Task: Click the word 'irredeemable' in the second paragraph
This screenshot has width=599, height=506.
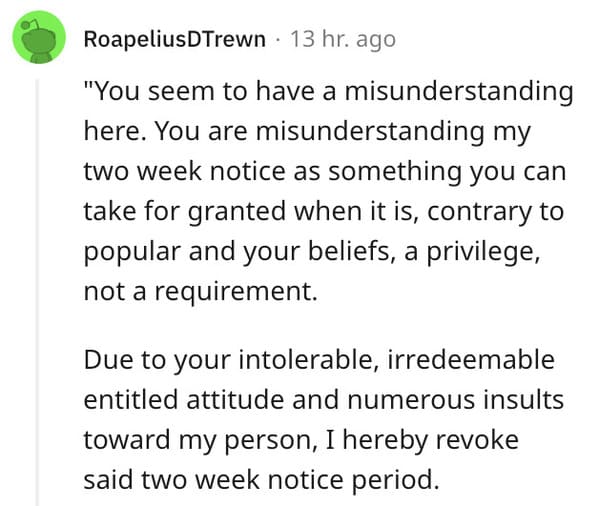Action: point(471,359)
